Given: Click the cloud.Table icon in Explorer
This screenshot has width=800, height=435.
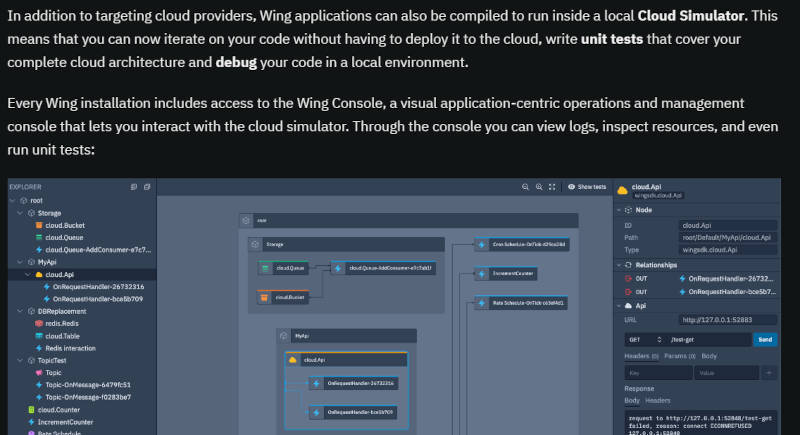Looking at the screenshot, I should tap(39, 336).
